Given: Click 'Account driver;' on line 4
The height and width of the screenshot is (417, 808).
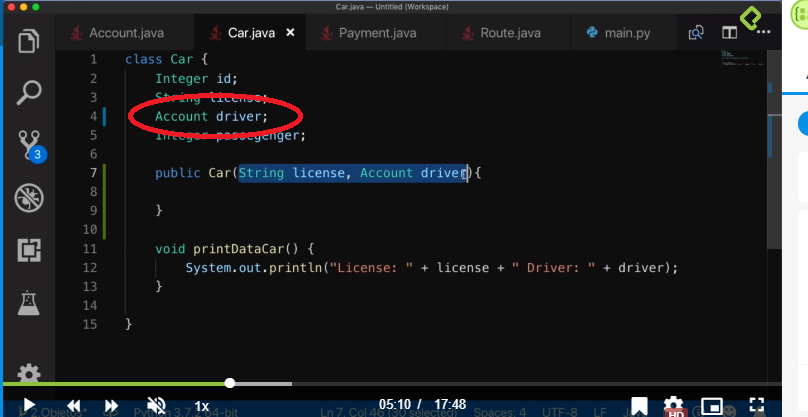Looking at the screenshot, I should 212,116.
